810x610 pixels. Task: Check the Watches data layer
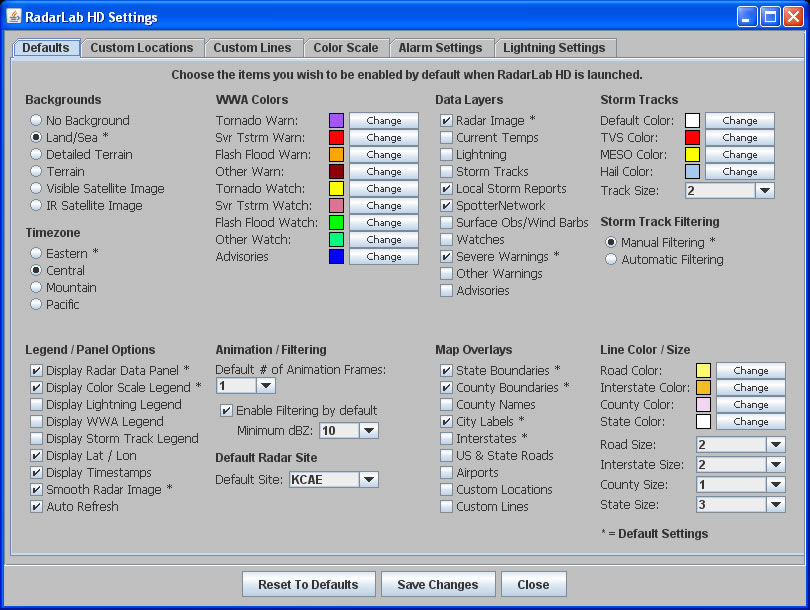473,240
